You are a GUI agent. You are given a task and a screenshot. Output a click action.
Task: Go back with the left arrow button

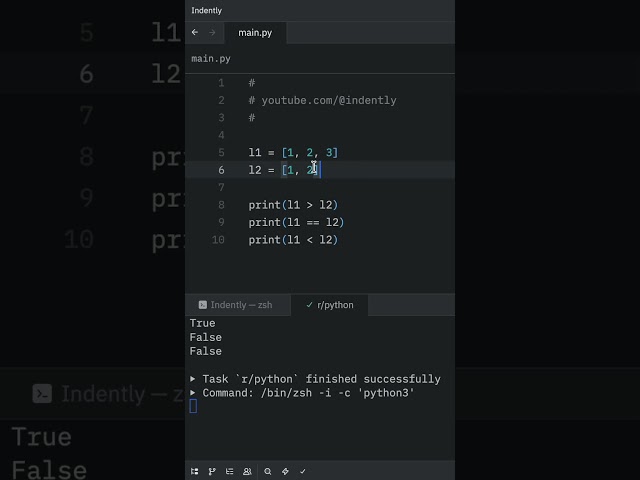click(195, 32)
